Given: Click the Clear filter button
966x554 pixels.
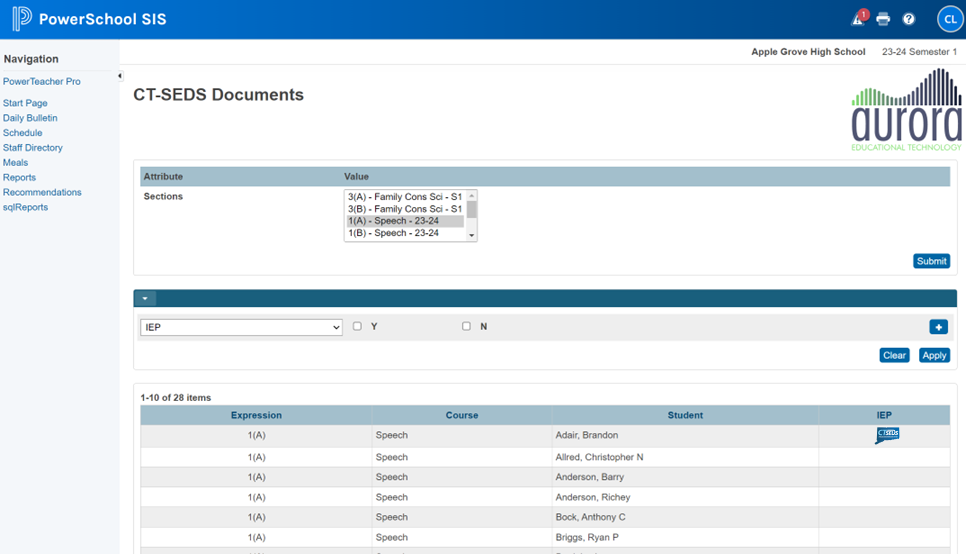Looking at the screenshot, I should pyautogui.click(x=894, y=355).
